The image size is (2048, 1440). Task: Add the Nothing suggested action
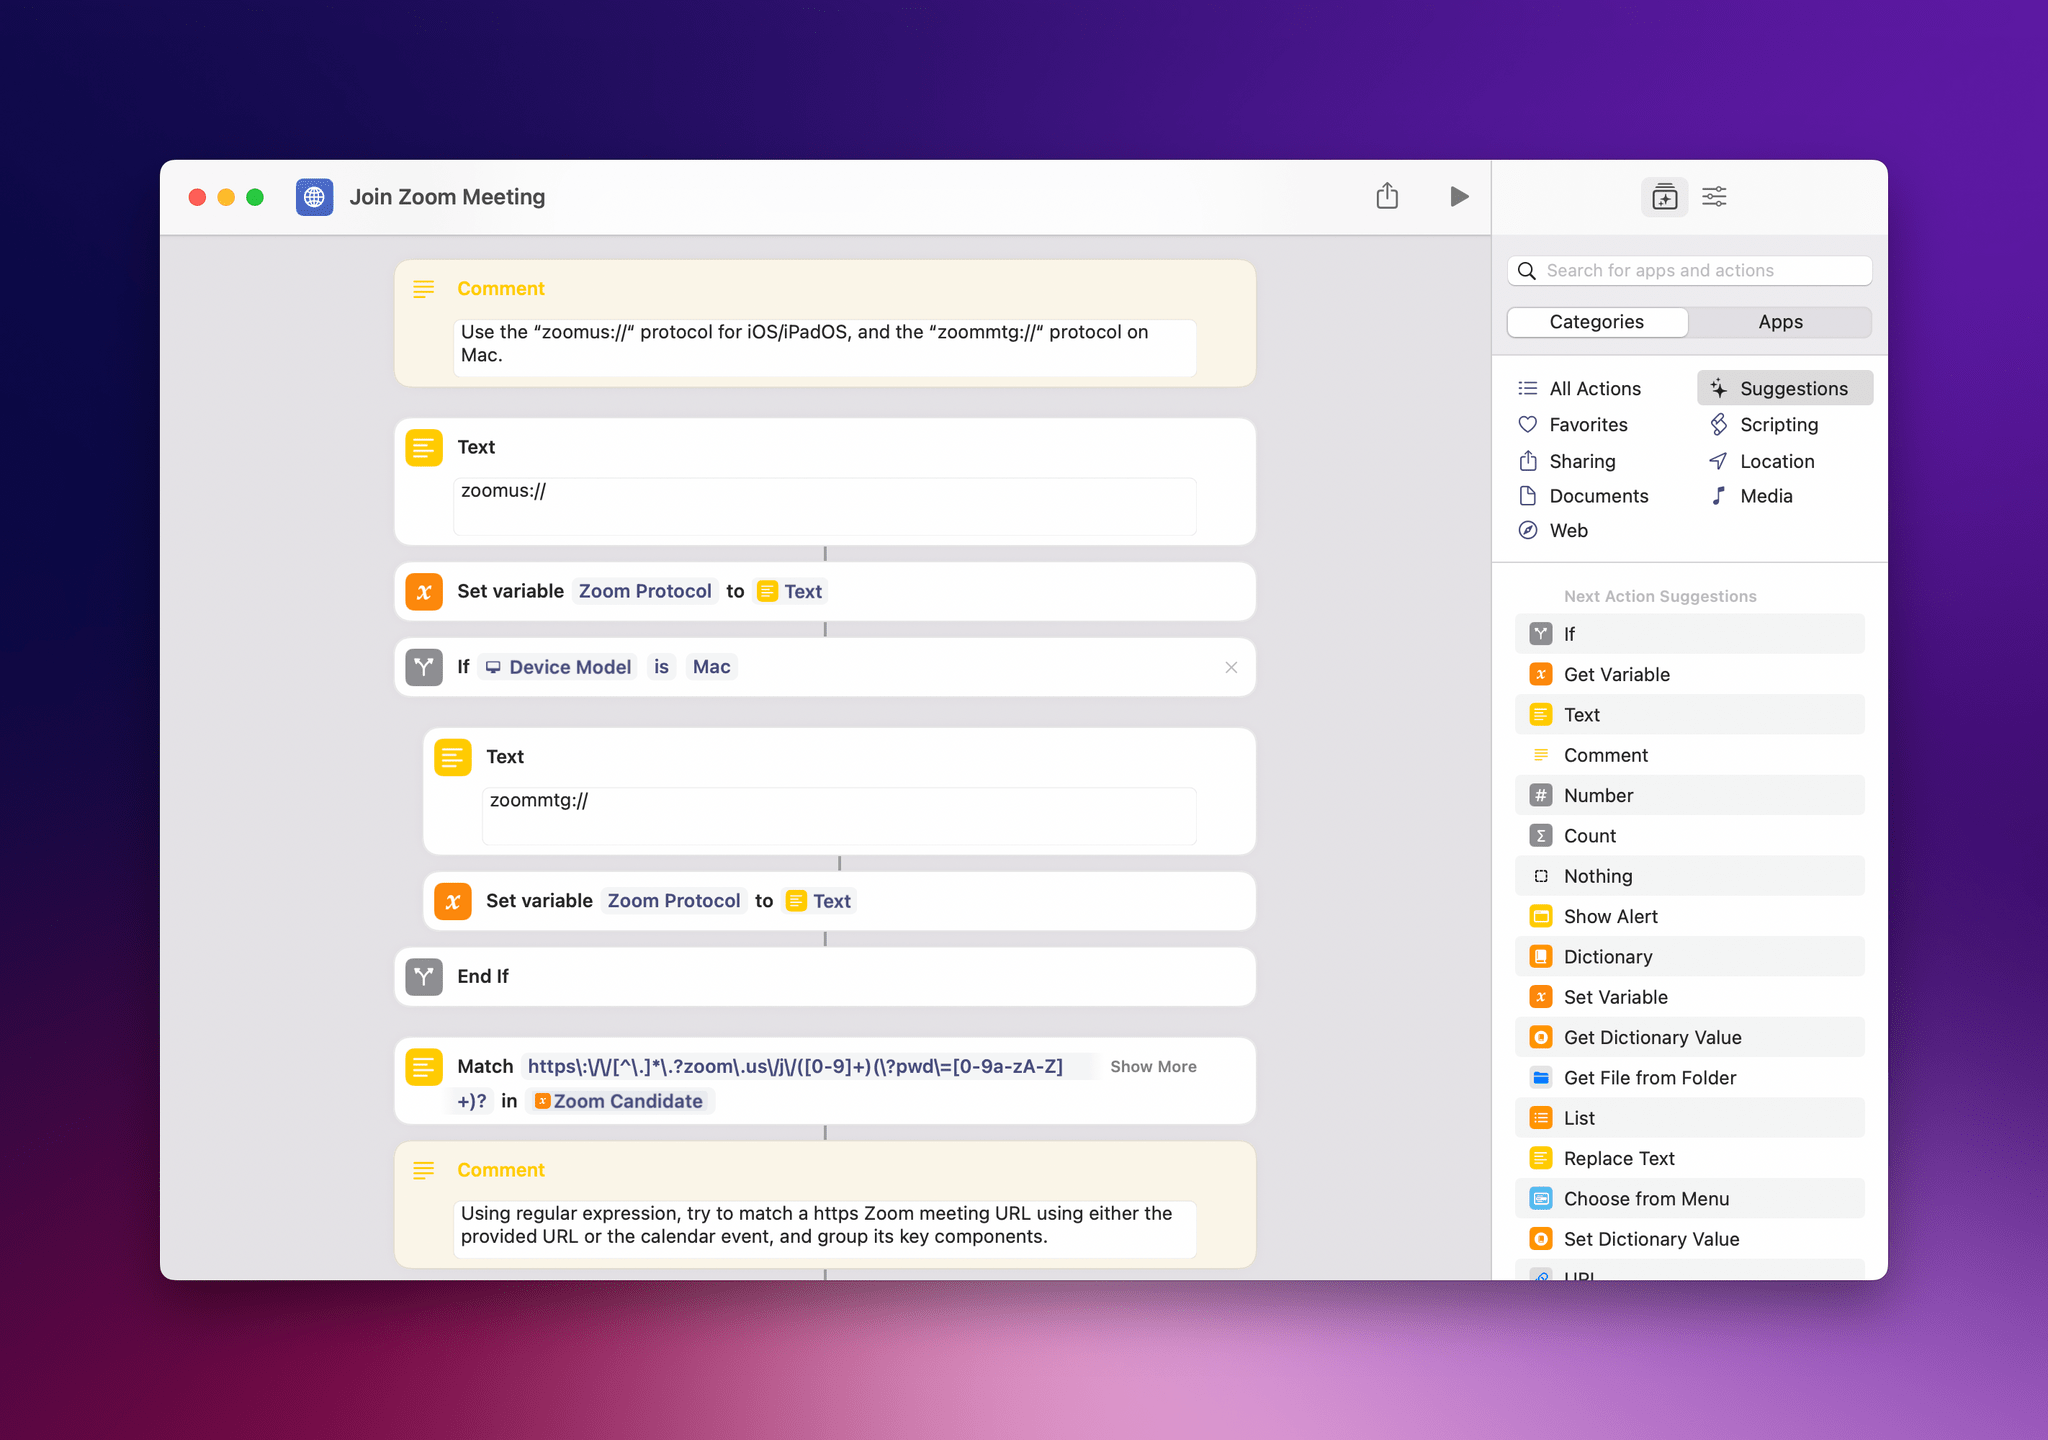pos(1690,877)
